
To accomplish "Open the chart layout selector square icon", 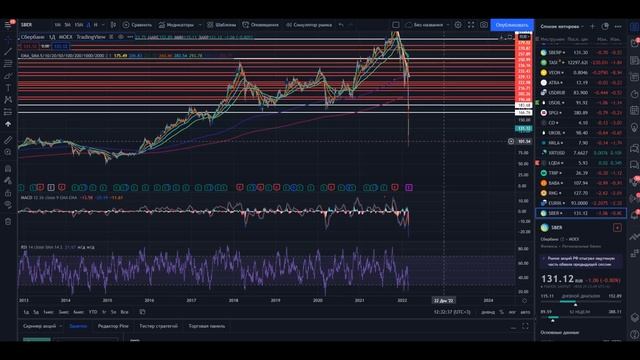I will [x=396, y=25].
